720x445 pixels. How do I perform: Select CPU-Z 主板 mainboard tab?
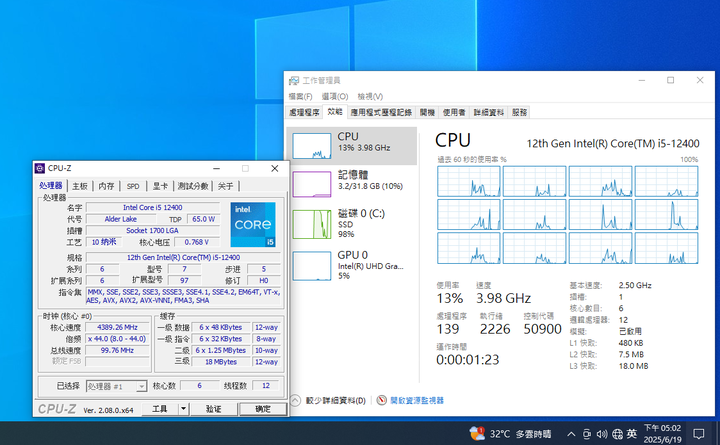80,186
